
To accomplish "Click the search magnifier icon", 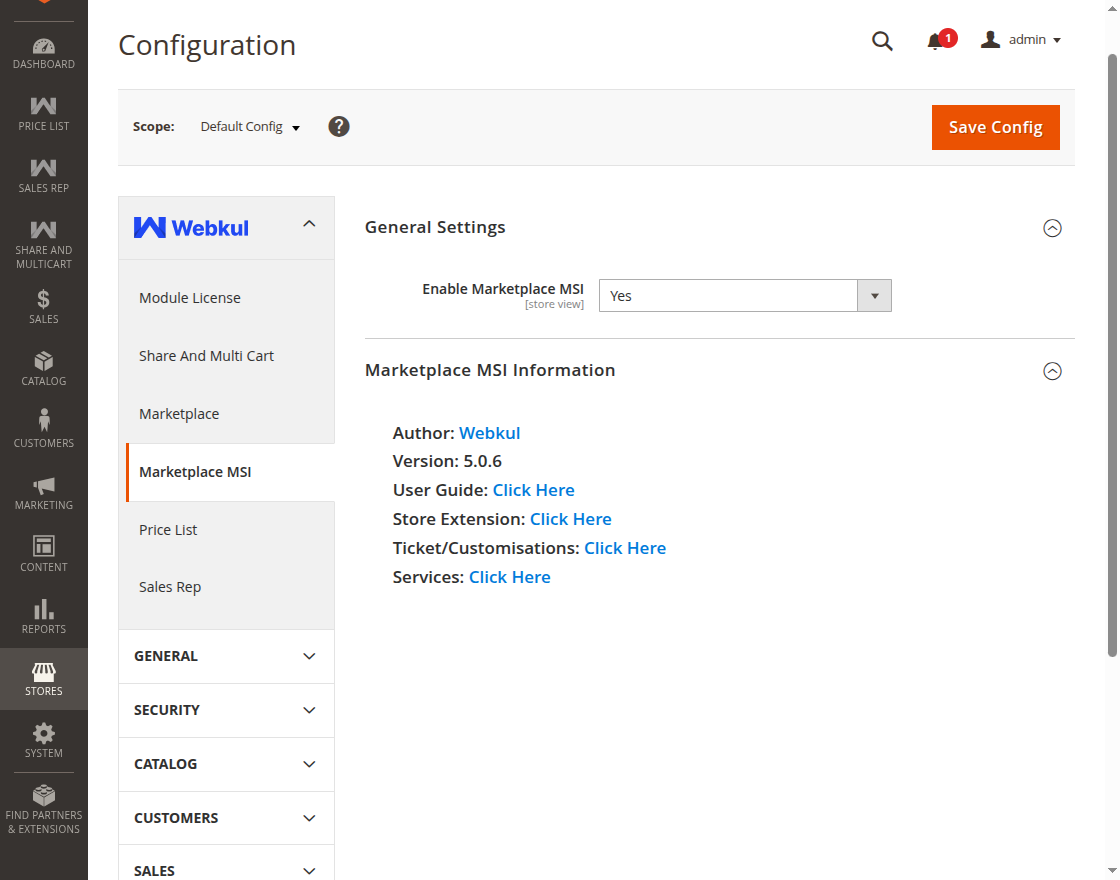I will click(x=882, y=41).
